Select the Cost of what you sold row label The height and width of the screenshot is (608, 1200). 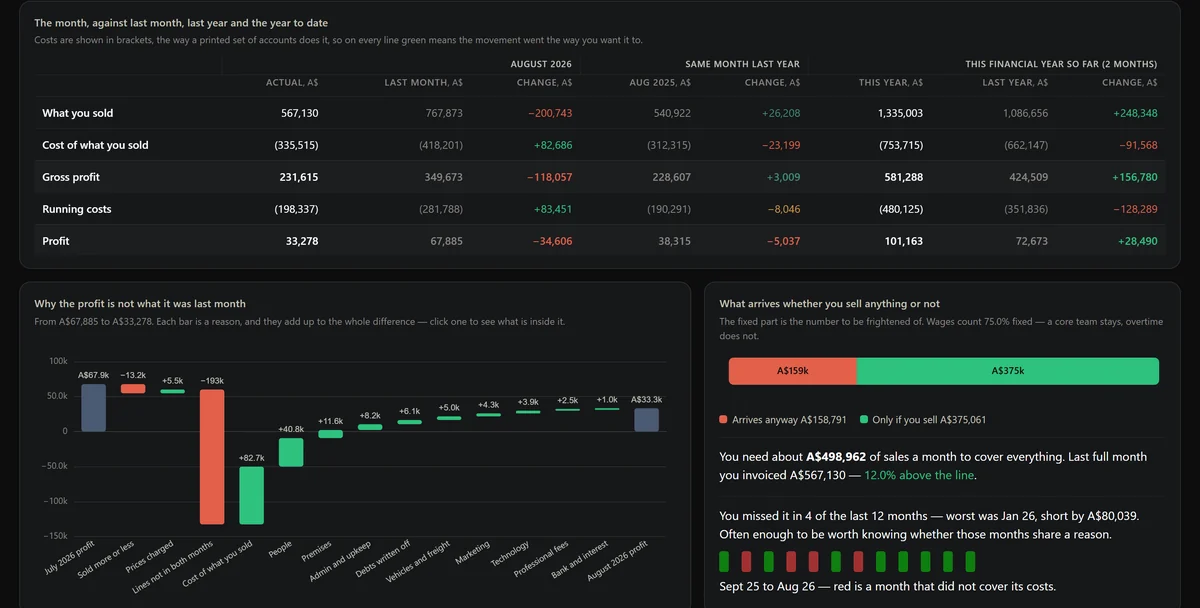[95, 145]
